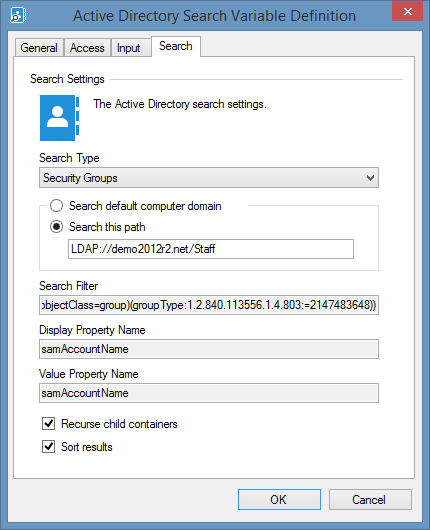Focus the Value Property Name field
Image resolution: width=430 pixels, height=530 pixels.
point(209,393)
